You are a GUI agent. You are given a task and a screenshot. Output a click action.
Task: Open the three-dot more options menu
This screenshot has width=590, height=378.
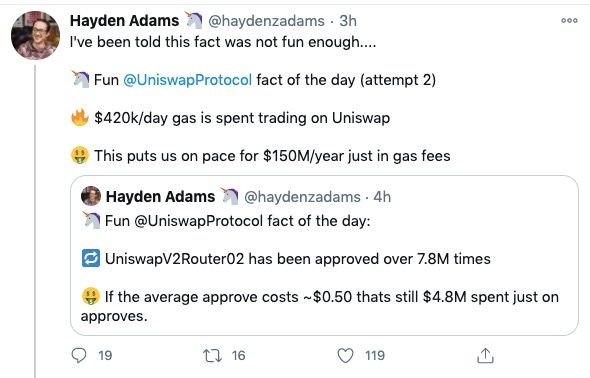(x=569, y=21)
